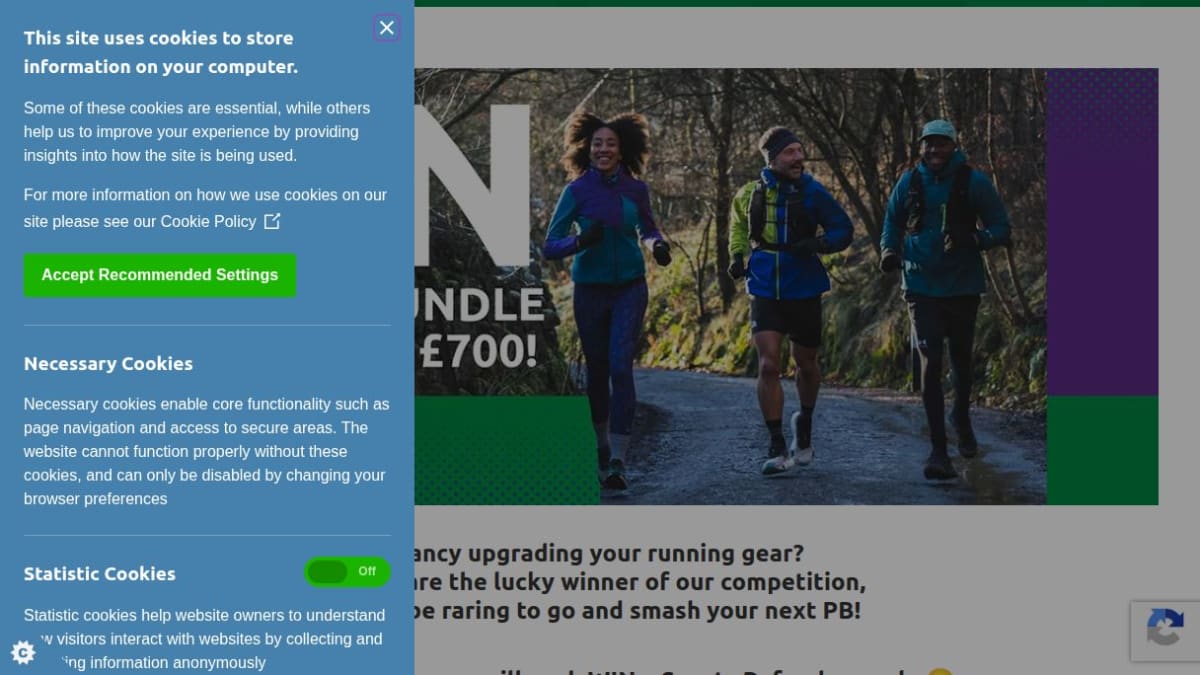Open the running competition banner image
Image resolution: width=1200 pixels, height=675 pixels.
coord(786,286)
